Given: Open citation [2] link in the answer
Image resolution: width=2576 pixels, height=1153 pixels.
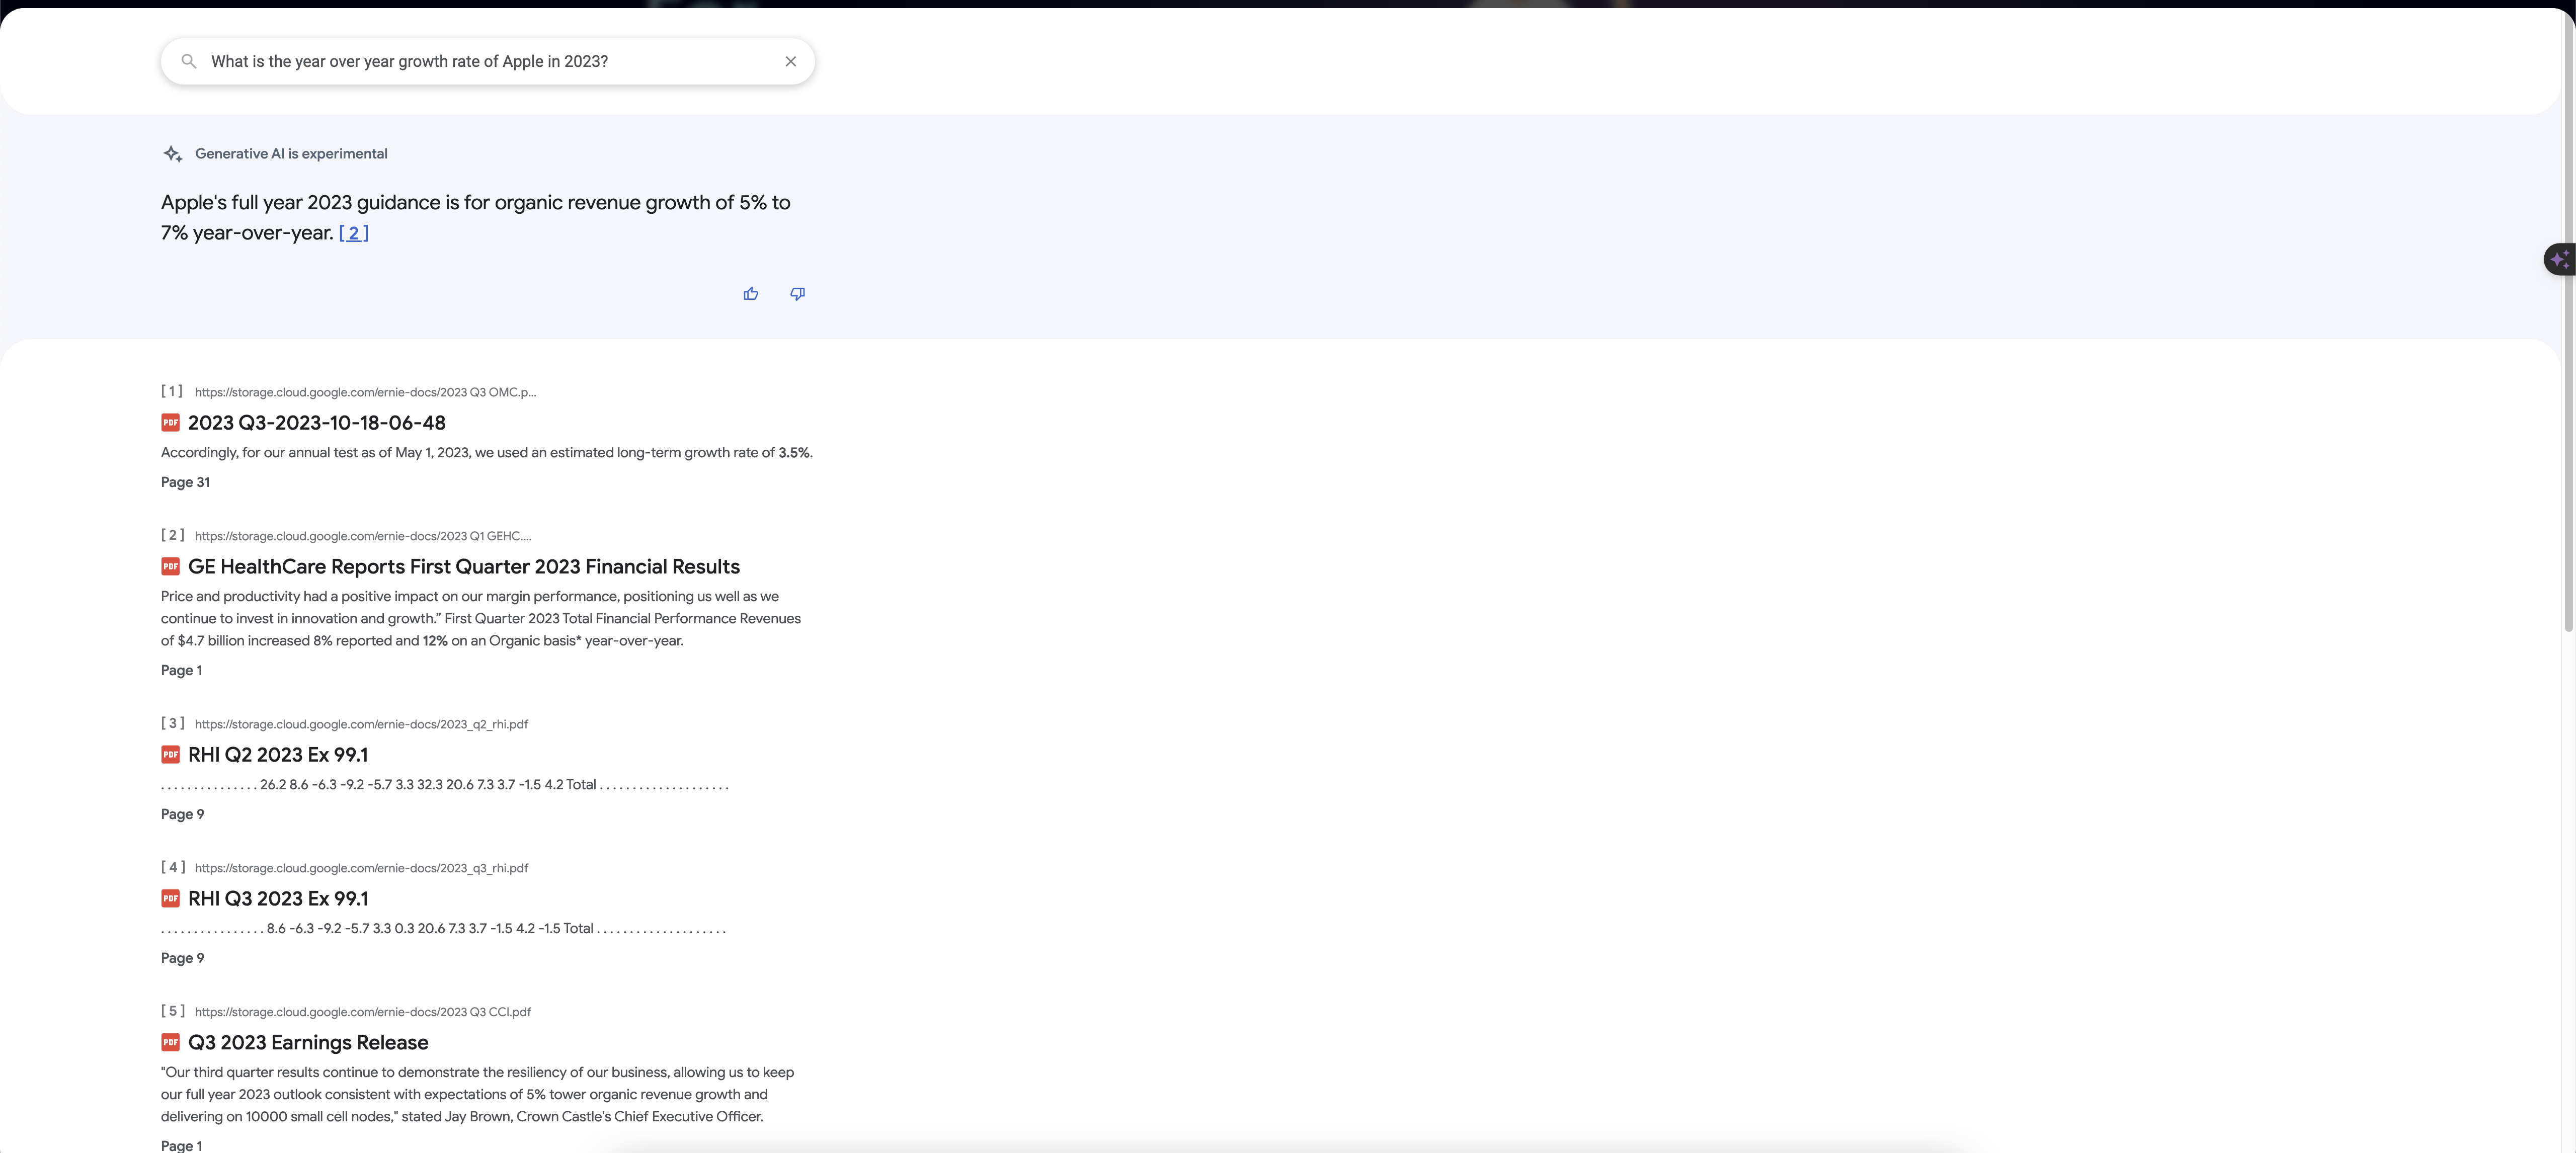Looking at the screenshot, I should pos(353,233).
